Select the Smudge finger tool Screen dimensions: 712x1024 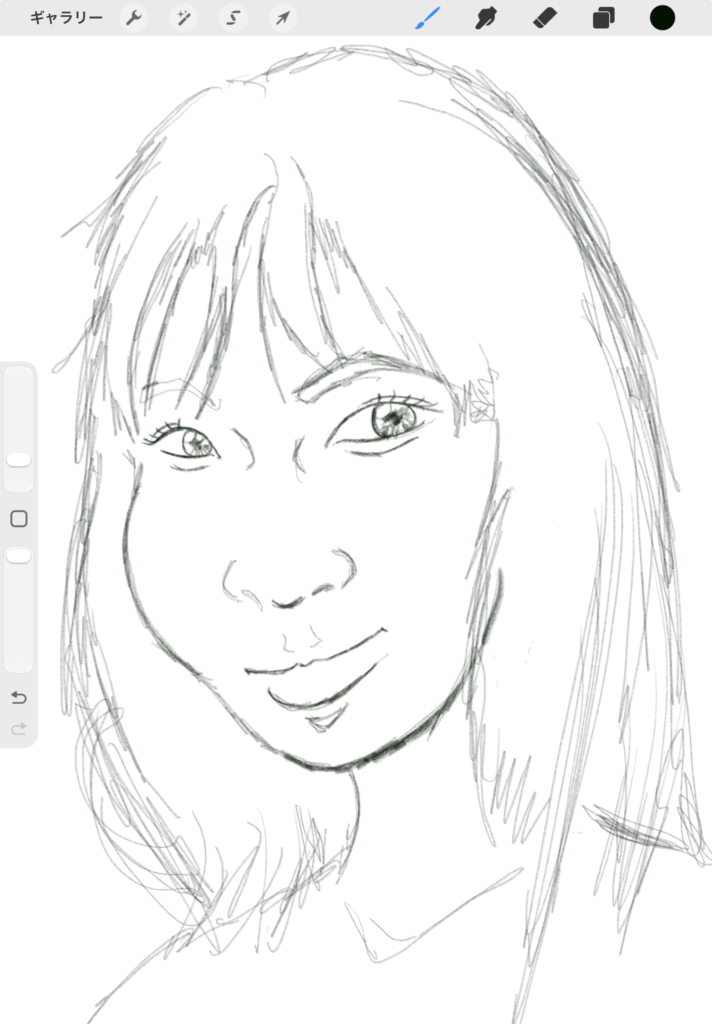(x=486, y=18)
